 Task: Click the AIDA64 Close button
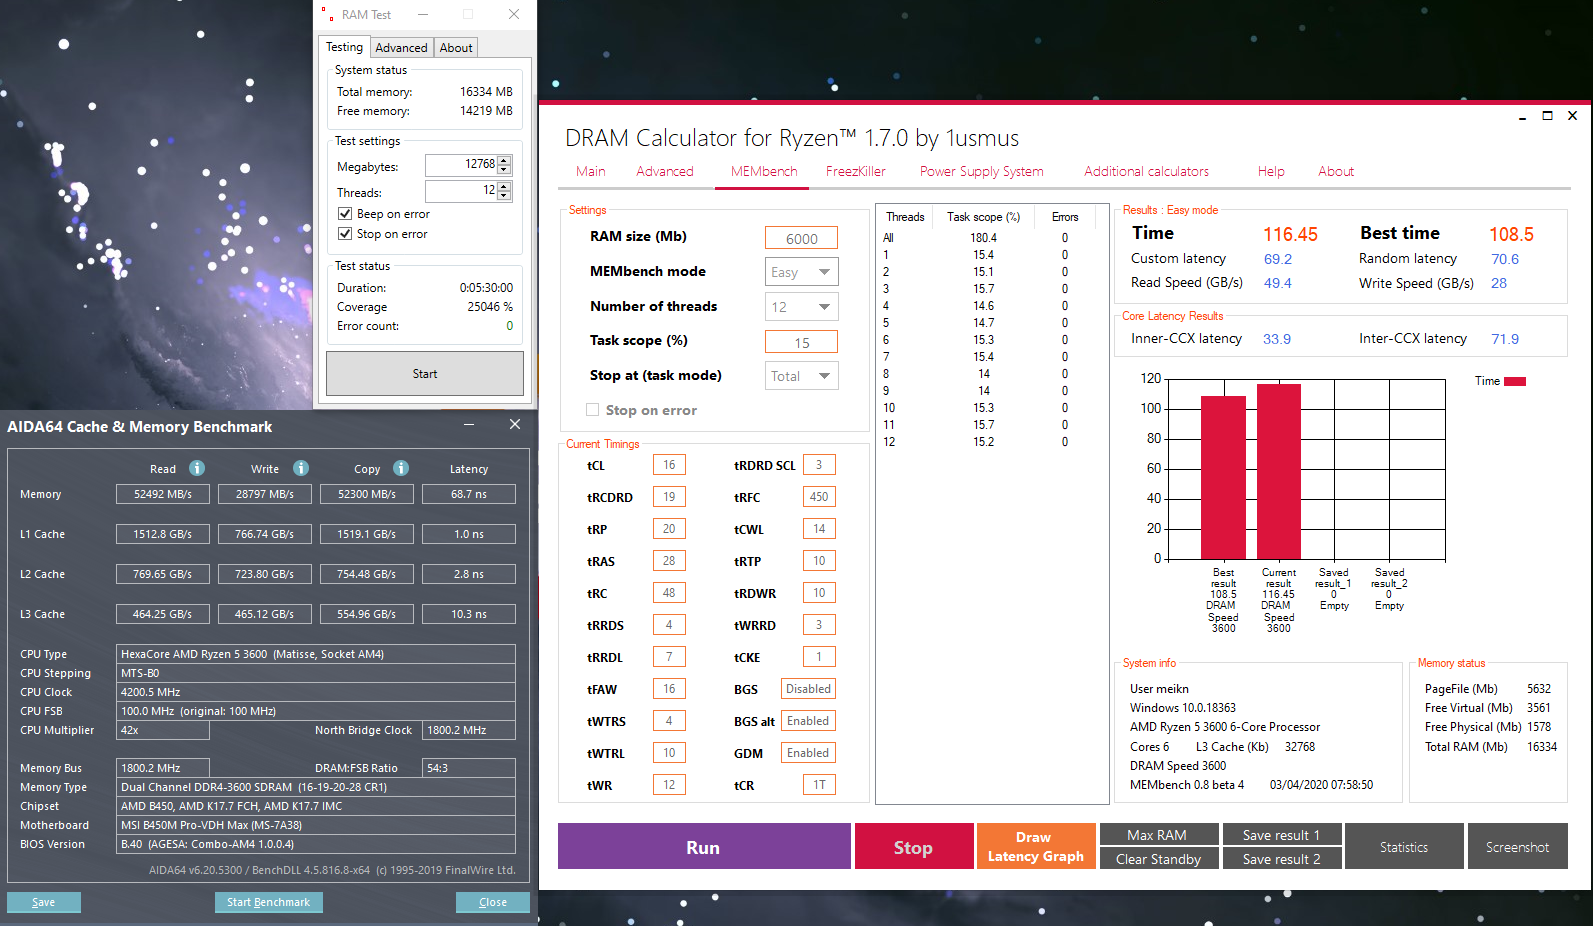point(493,902)
